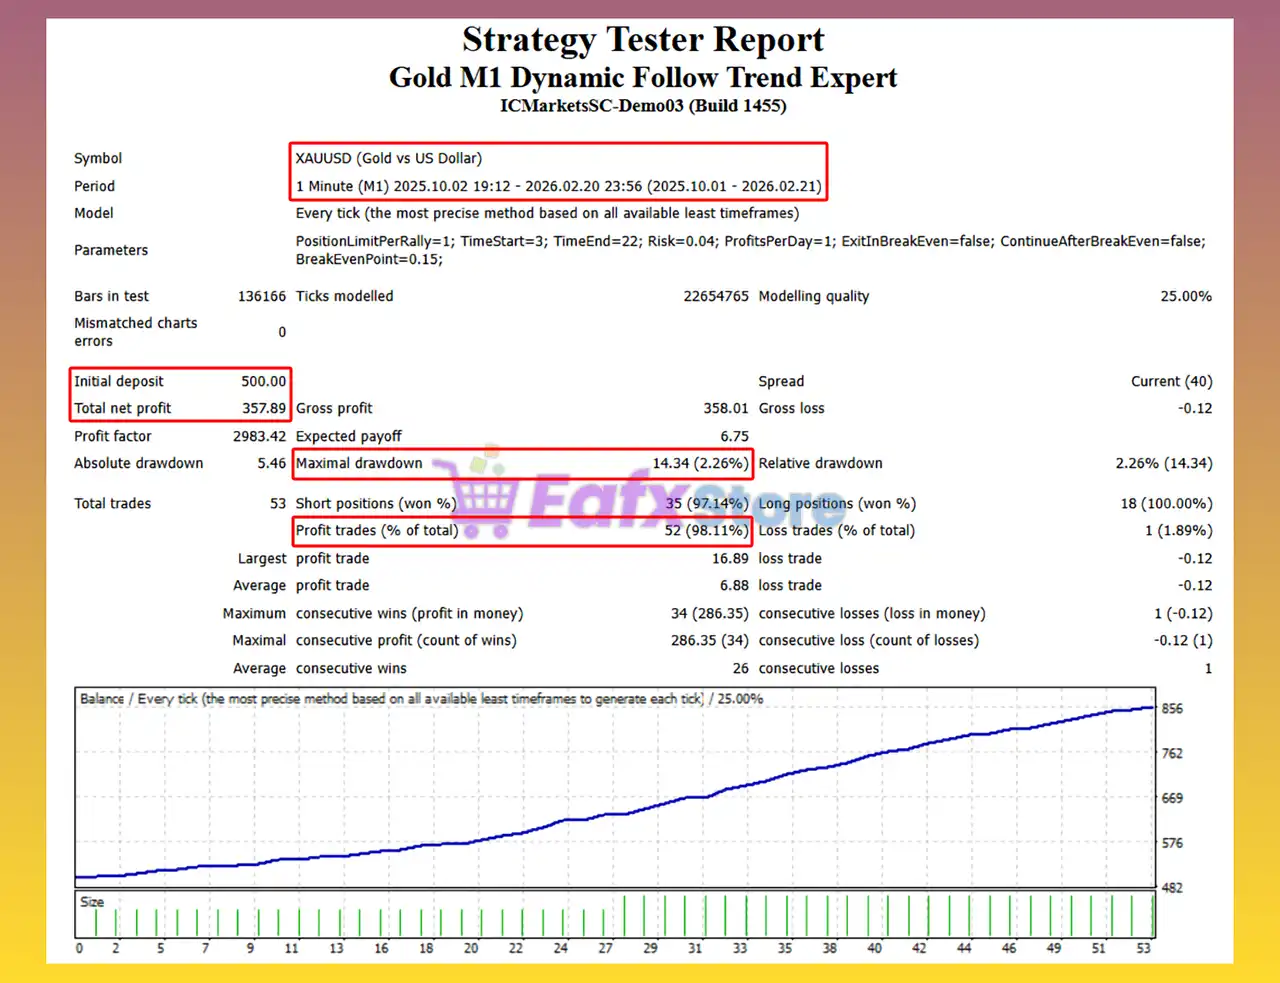Screen dimensions: 1280x983
Task: Select the Gold M1 Dynamic Follow Trend Expert heading
Action: click(x=643, y=78)
